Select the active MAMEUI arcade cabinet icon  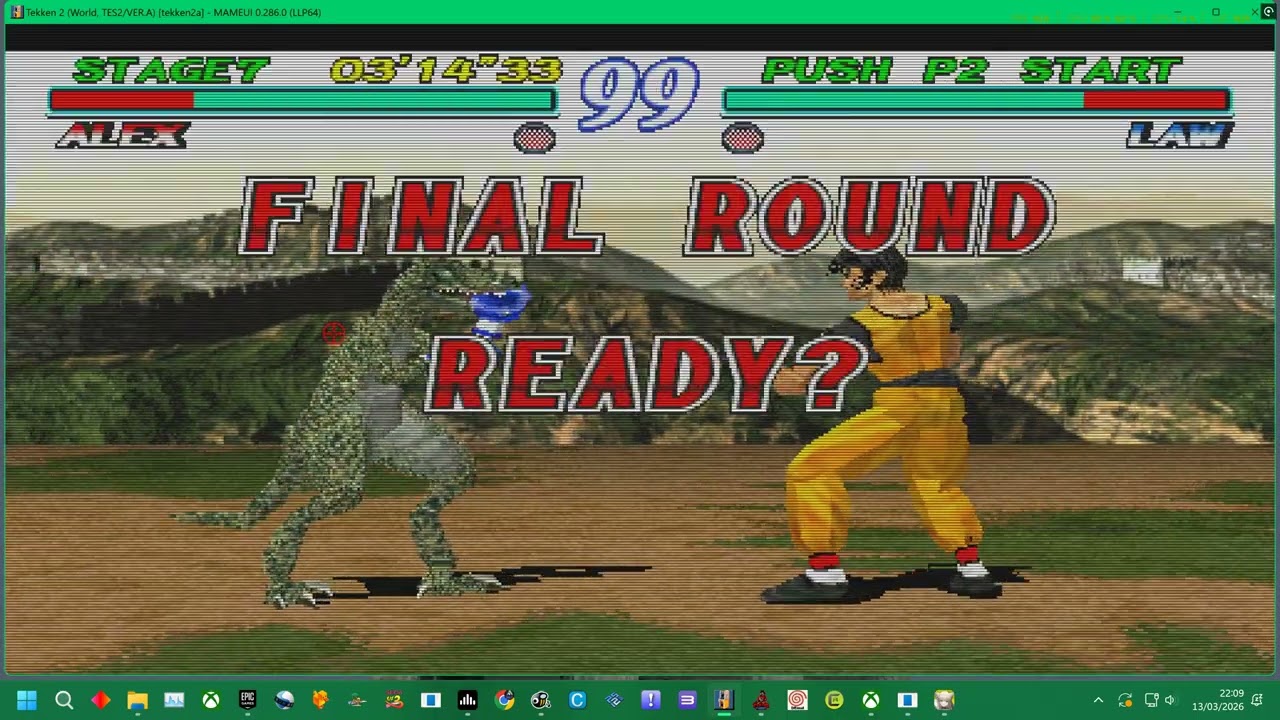click(724, 700)
